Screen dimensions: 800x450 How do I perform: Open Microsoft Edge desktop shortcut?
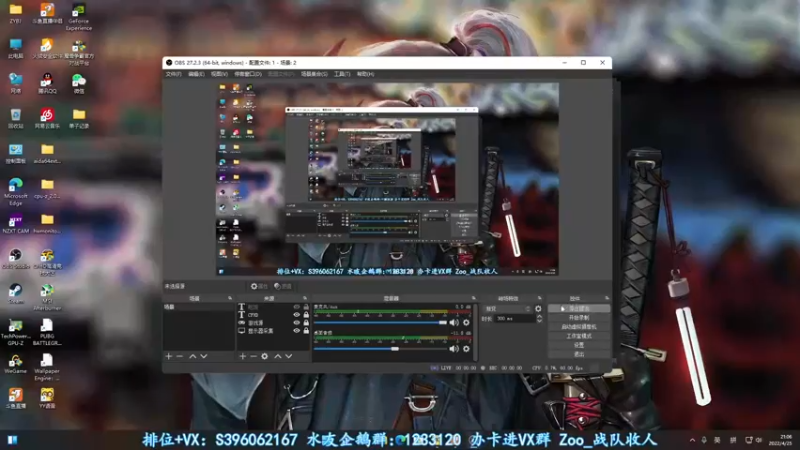click(x=15, y=191)
